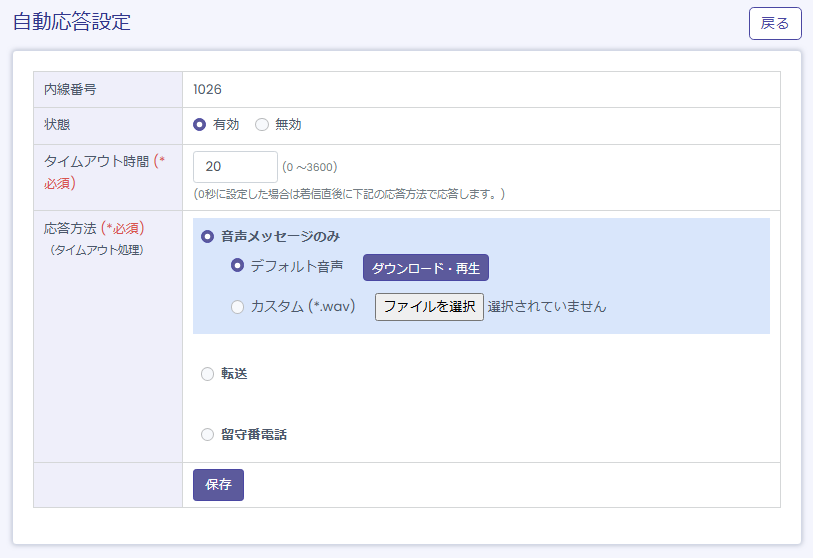The height and width of the screenshot is (558, 813).
Task: Choose 音声メッセージのみ response method
Action: [x=208, y=237]
